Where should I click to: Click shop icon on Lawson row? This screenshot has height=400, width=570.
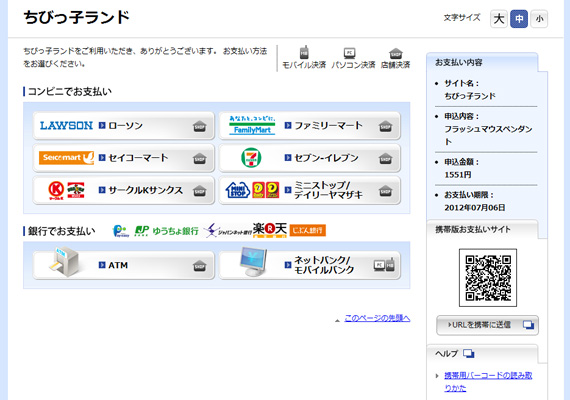(x=200, y=126)
